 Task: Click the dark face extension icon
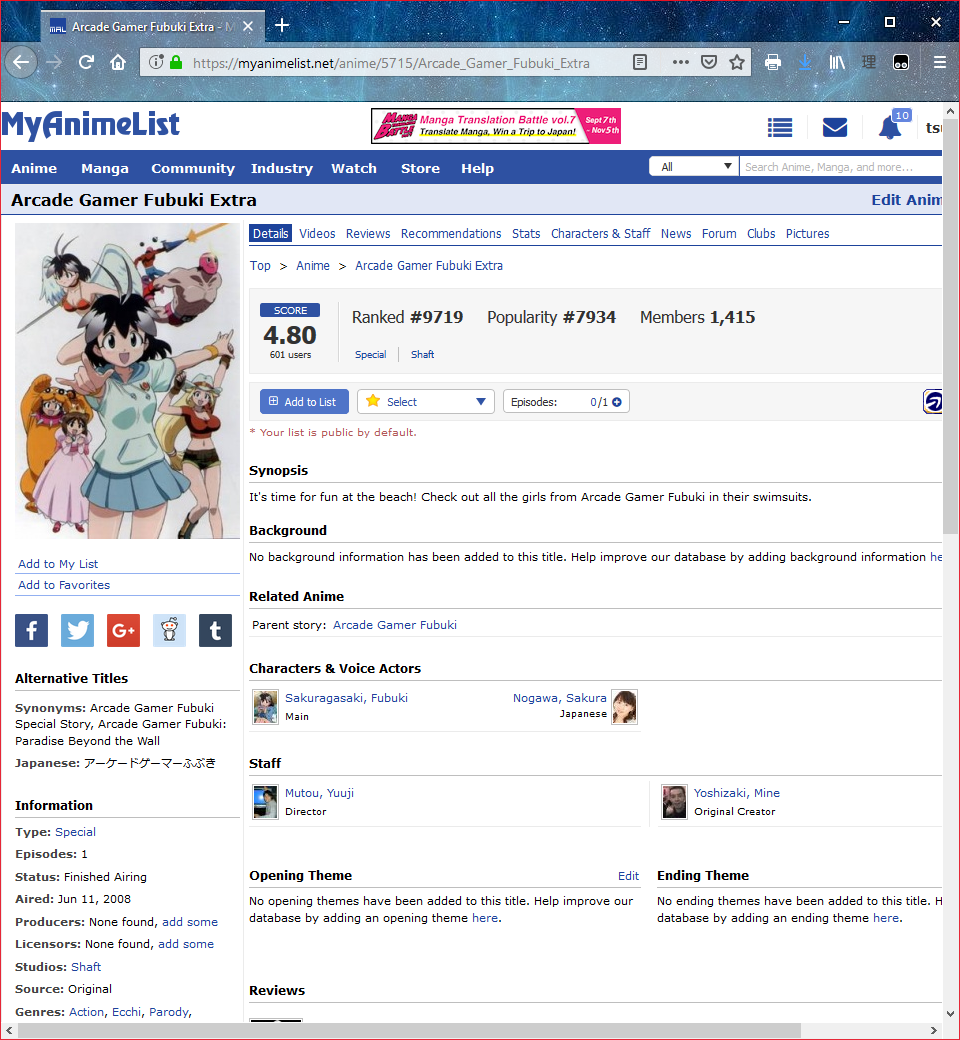pos(901,62)
